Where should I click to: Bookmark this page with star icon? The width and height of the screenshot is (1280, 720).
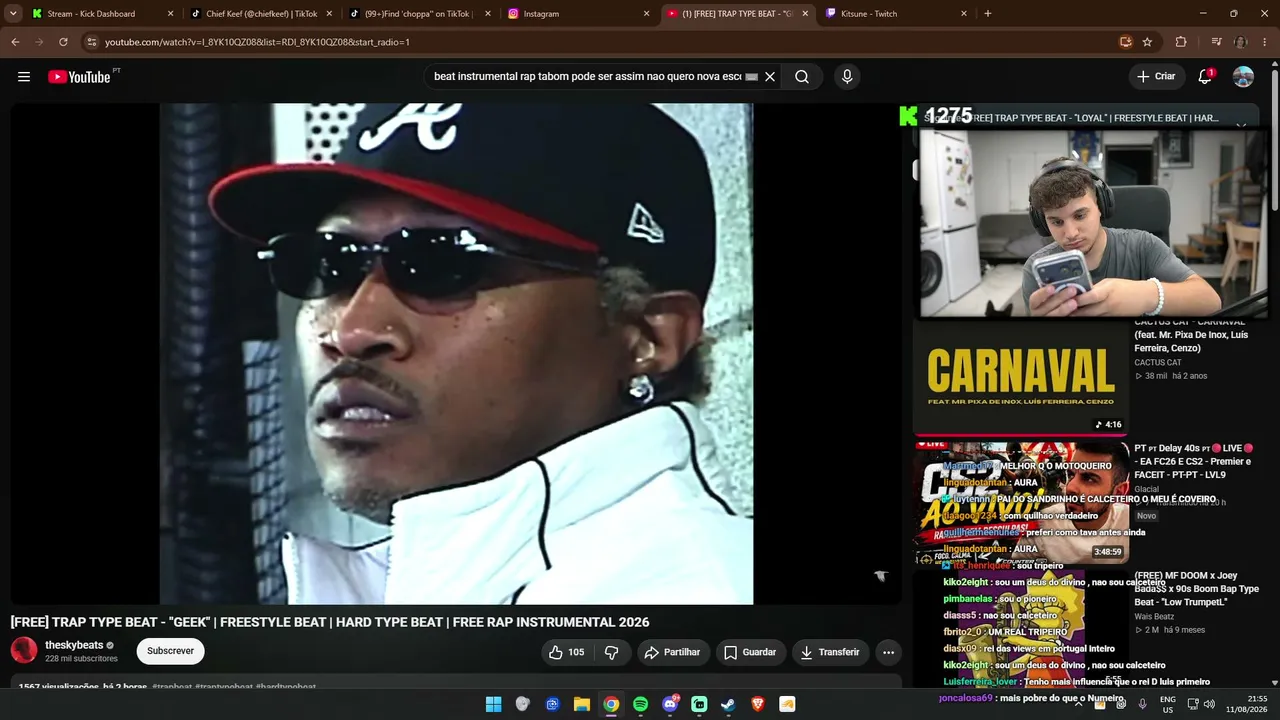coord(1147,42)
